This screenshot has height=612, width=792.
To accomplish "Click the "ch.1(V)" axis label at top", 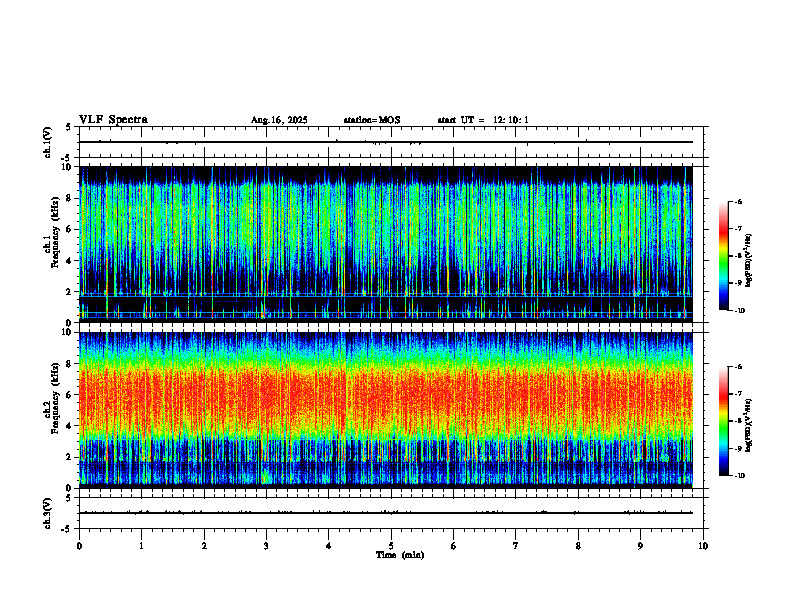I will pos(47,142).
